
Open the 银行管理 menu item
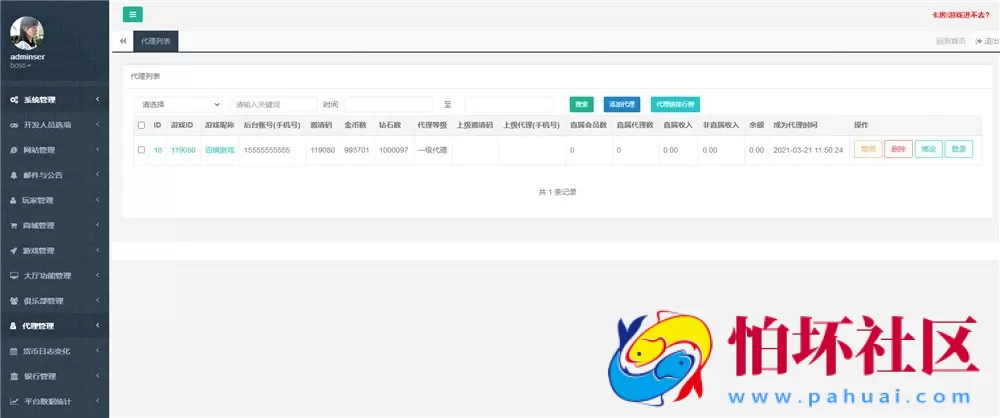[x=54, y=377]
